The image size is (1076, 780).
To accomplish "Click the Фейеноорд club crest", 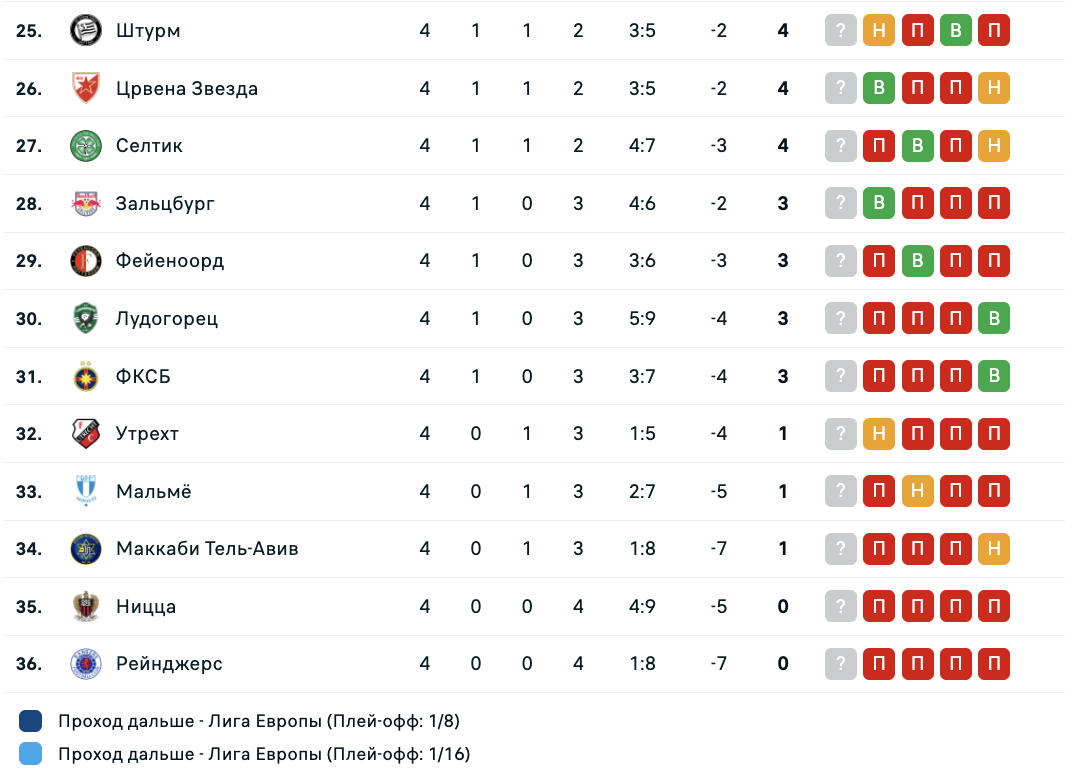I will click(x=85, y=261).
